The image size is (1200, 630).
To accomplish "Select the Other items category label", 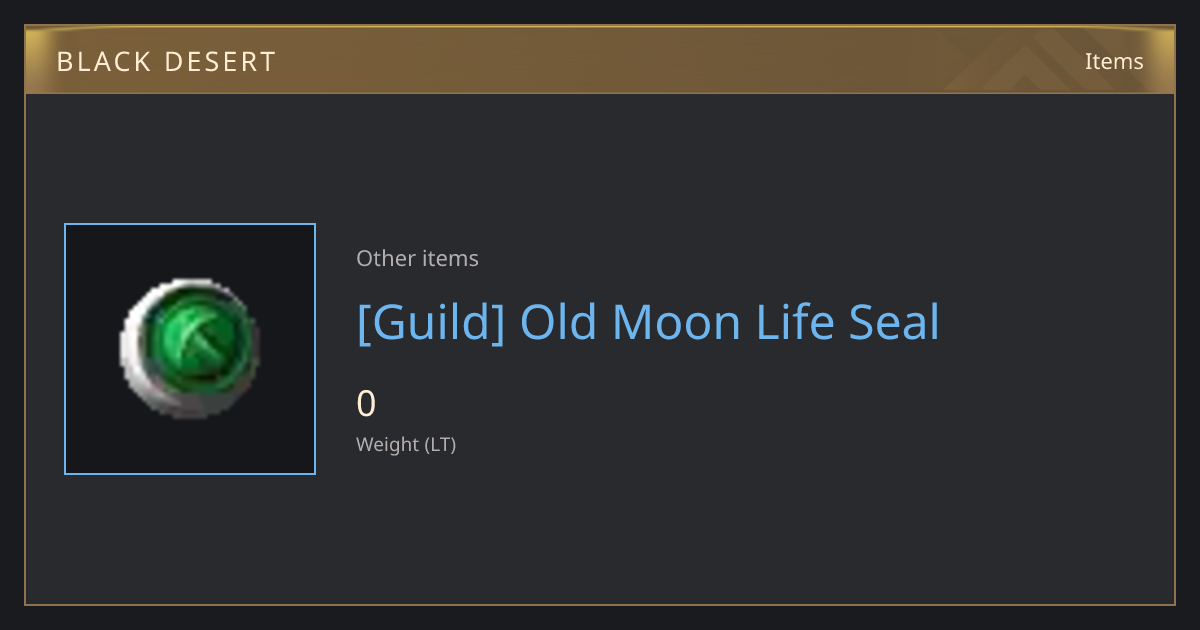I will tap(417, 258).
